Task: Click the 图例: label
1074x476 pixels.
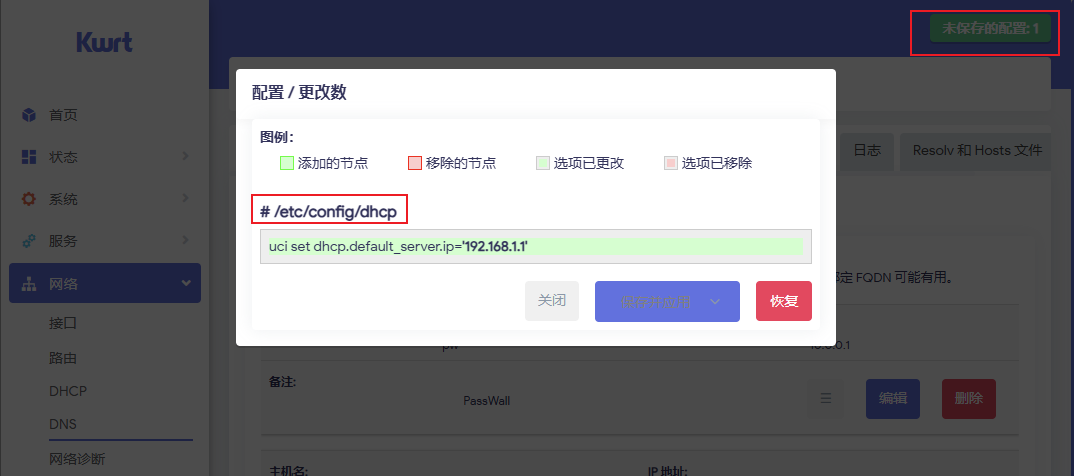Action: pos(277,137)
